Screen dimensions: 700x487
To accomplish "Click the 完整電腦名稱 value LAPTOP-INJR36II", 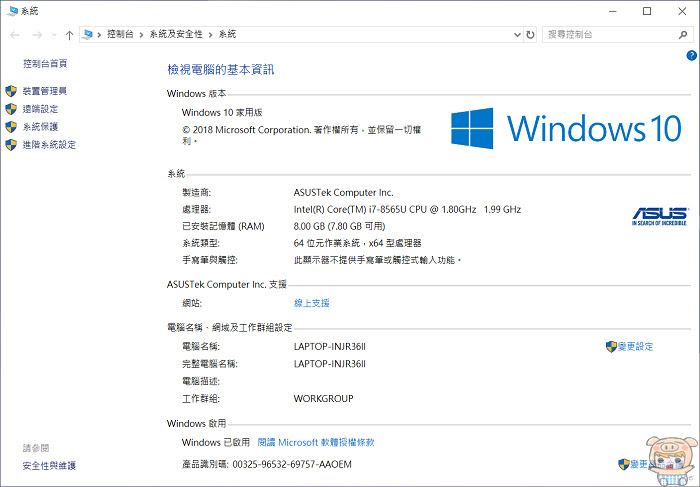I will (329, 364).
